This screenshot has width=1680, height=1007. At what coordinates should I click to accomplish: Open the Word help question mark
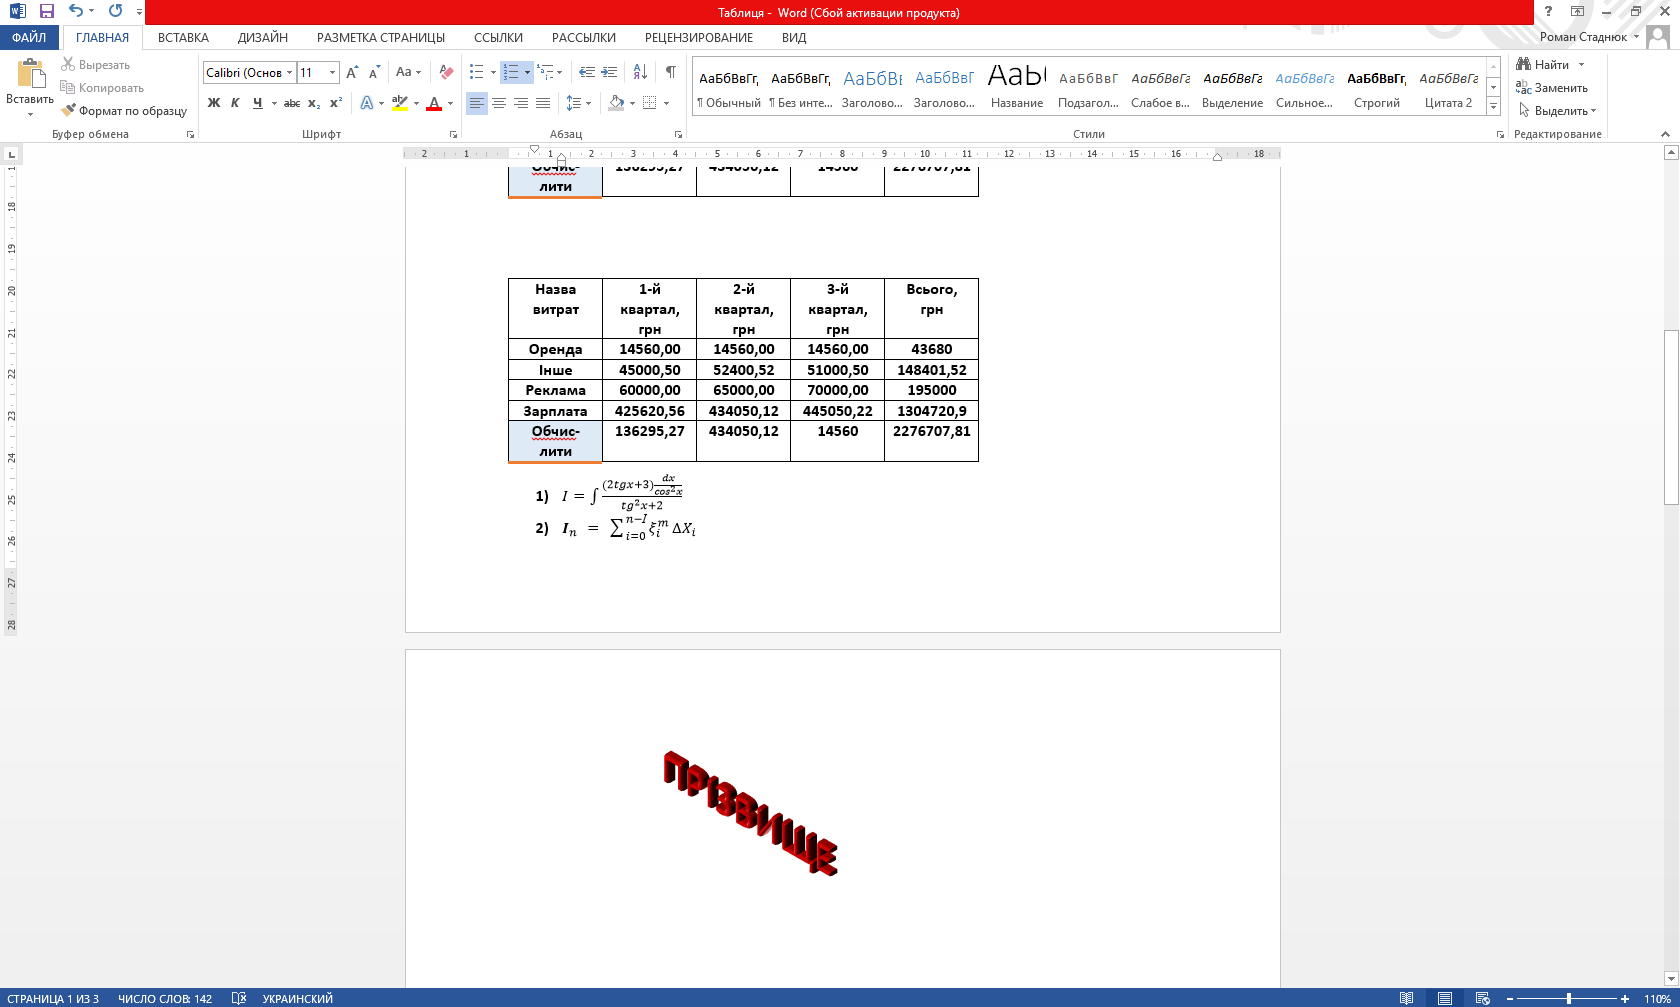1548,11
